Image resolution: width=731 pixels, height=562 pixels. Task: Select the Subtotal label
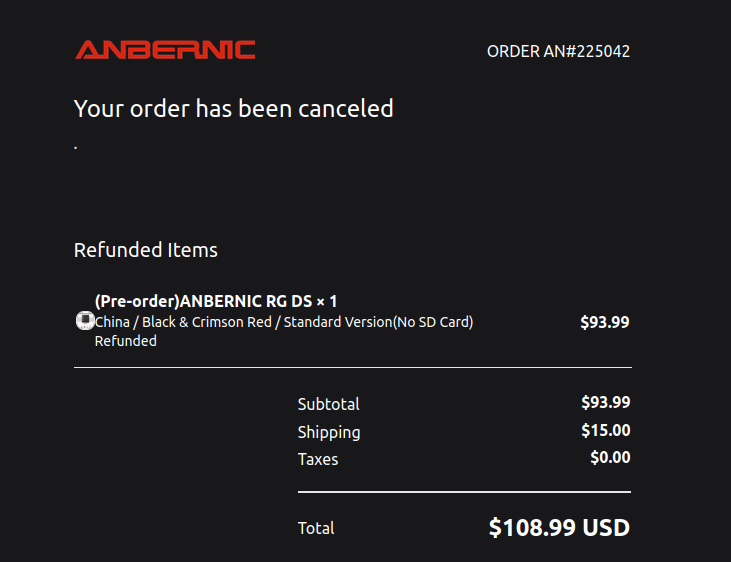(328, 404)
